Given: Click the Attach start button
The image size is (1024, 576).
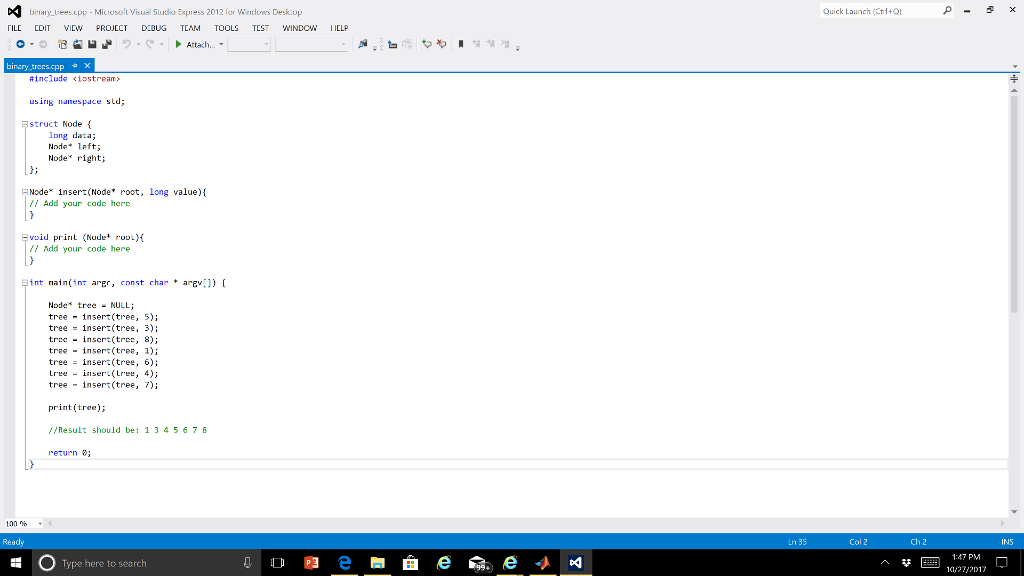Looking at the screenshot, I should point(193,44).
